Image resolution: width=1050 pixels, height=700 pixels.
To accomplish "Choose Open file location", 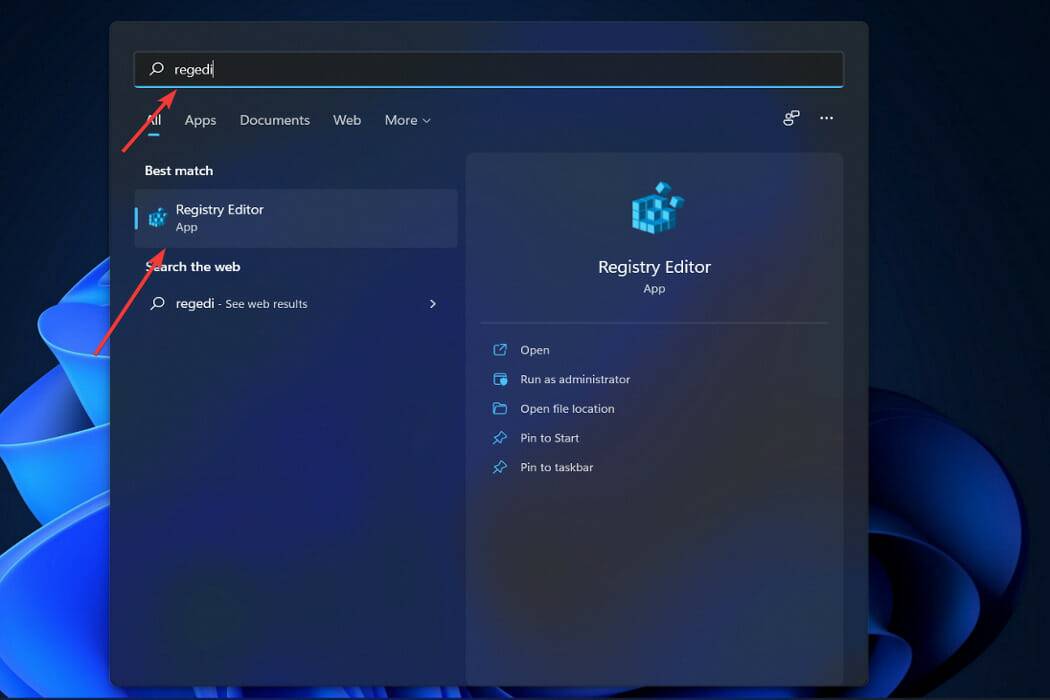I will [567, 409].
